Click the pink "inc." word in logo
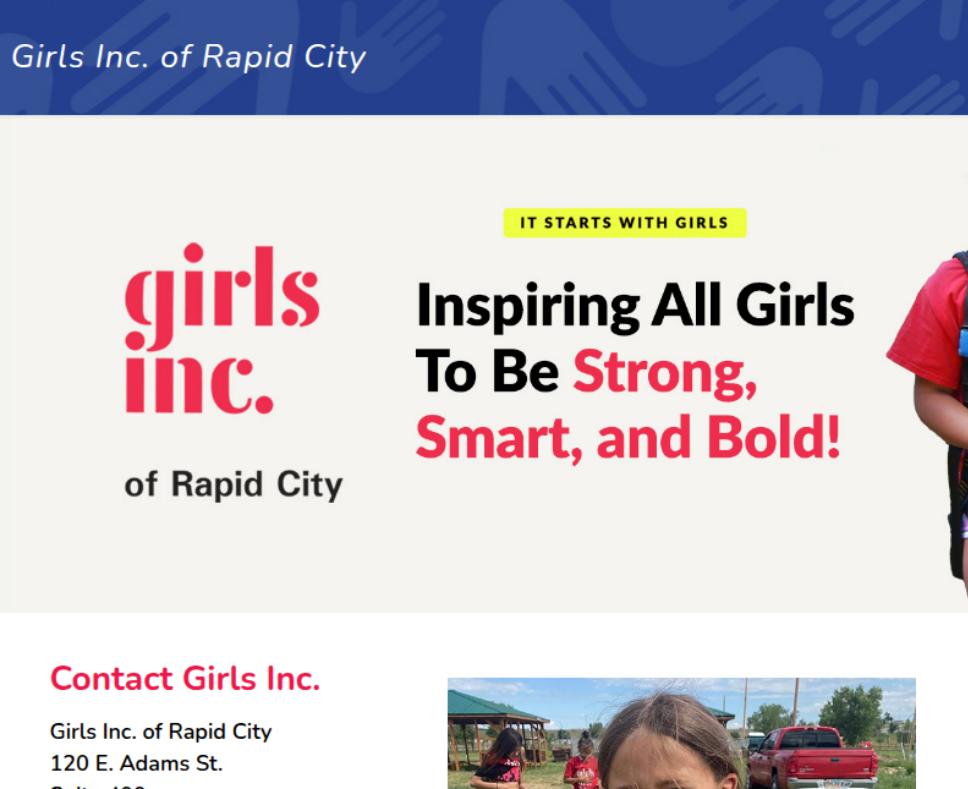 198,381
